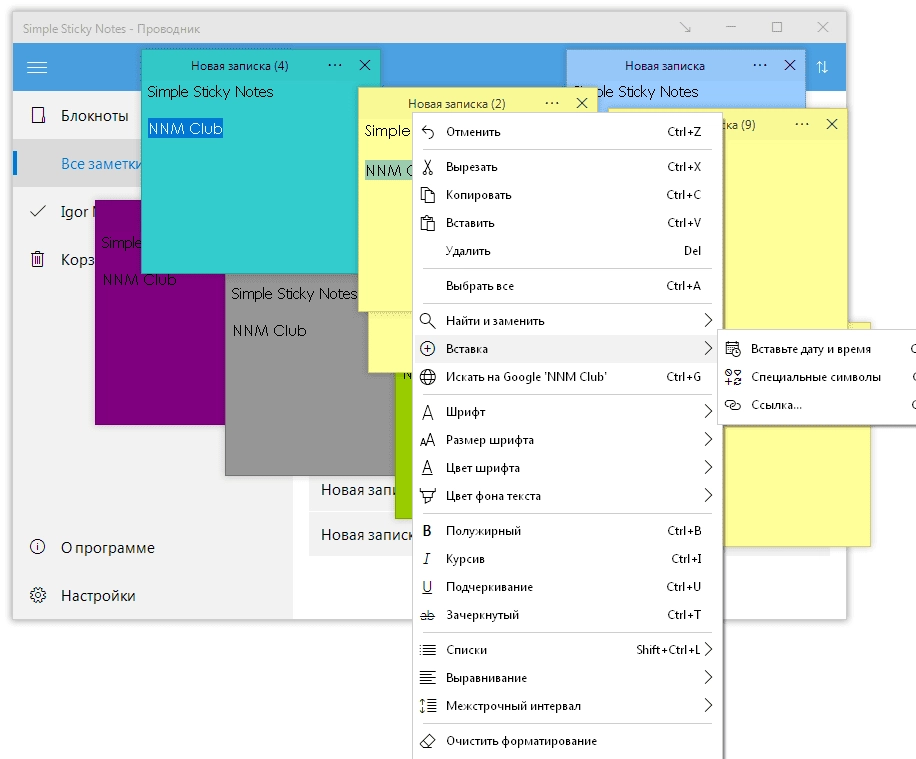The width and height of the screenshot is (916, 759).
Task: Expand the Межстрочный интервал submenu arrow
Action: (708, 705)
